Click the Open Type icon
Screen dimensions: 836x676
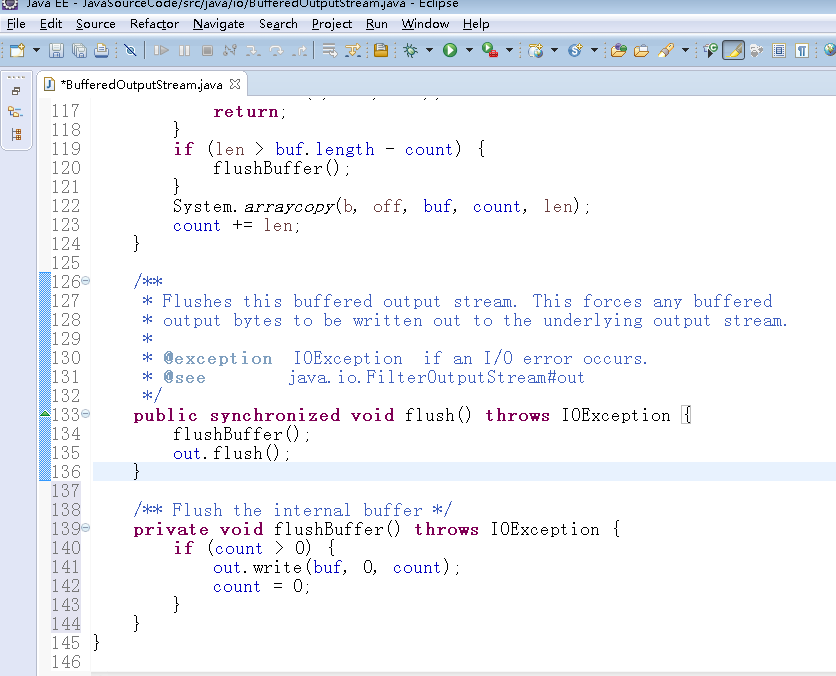click(x=618, y=50)
